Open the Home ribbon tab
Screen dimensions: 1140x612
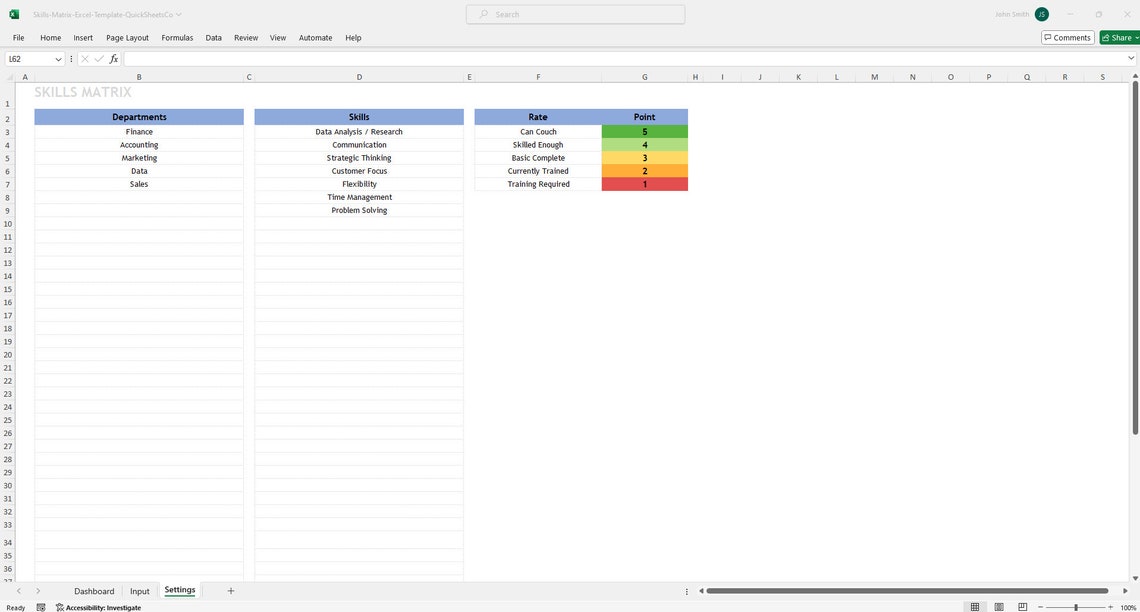pyautogui.click(x=50, y=38)
